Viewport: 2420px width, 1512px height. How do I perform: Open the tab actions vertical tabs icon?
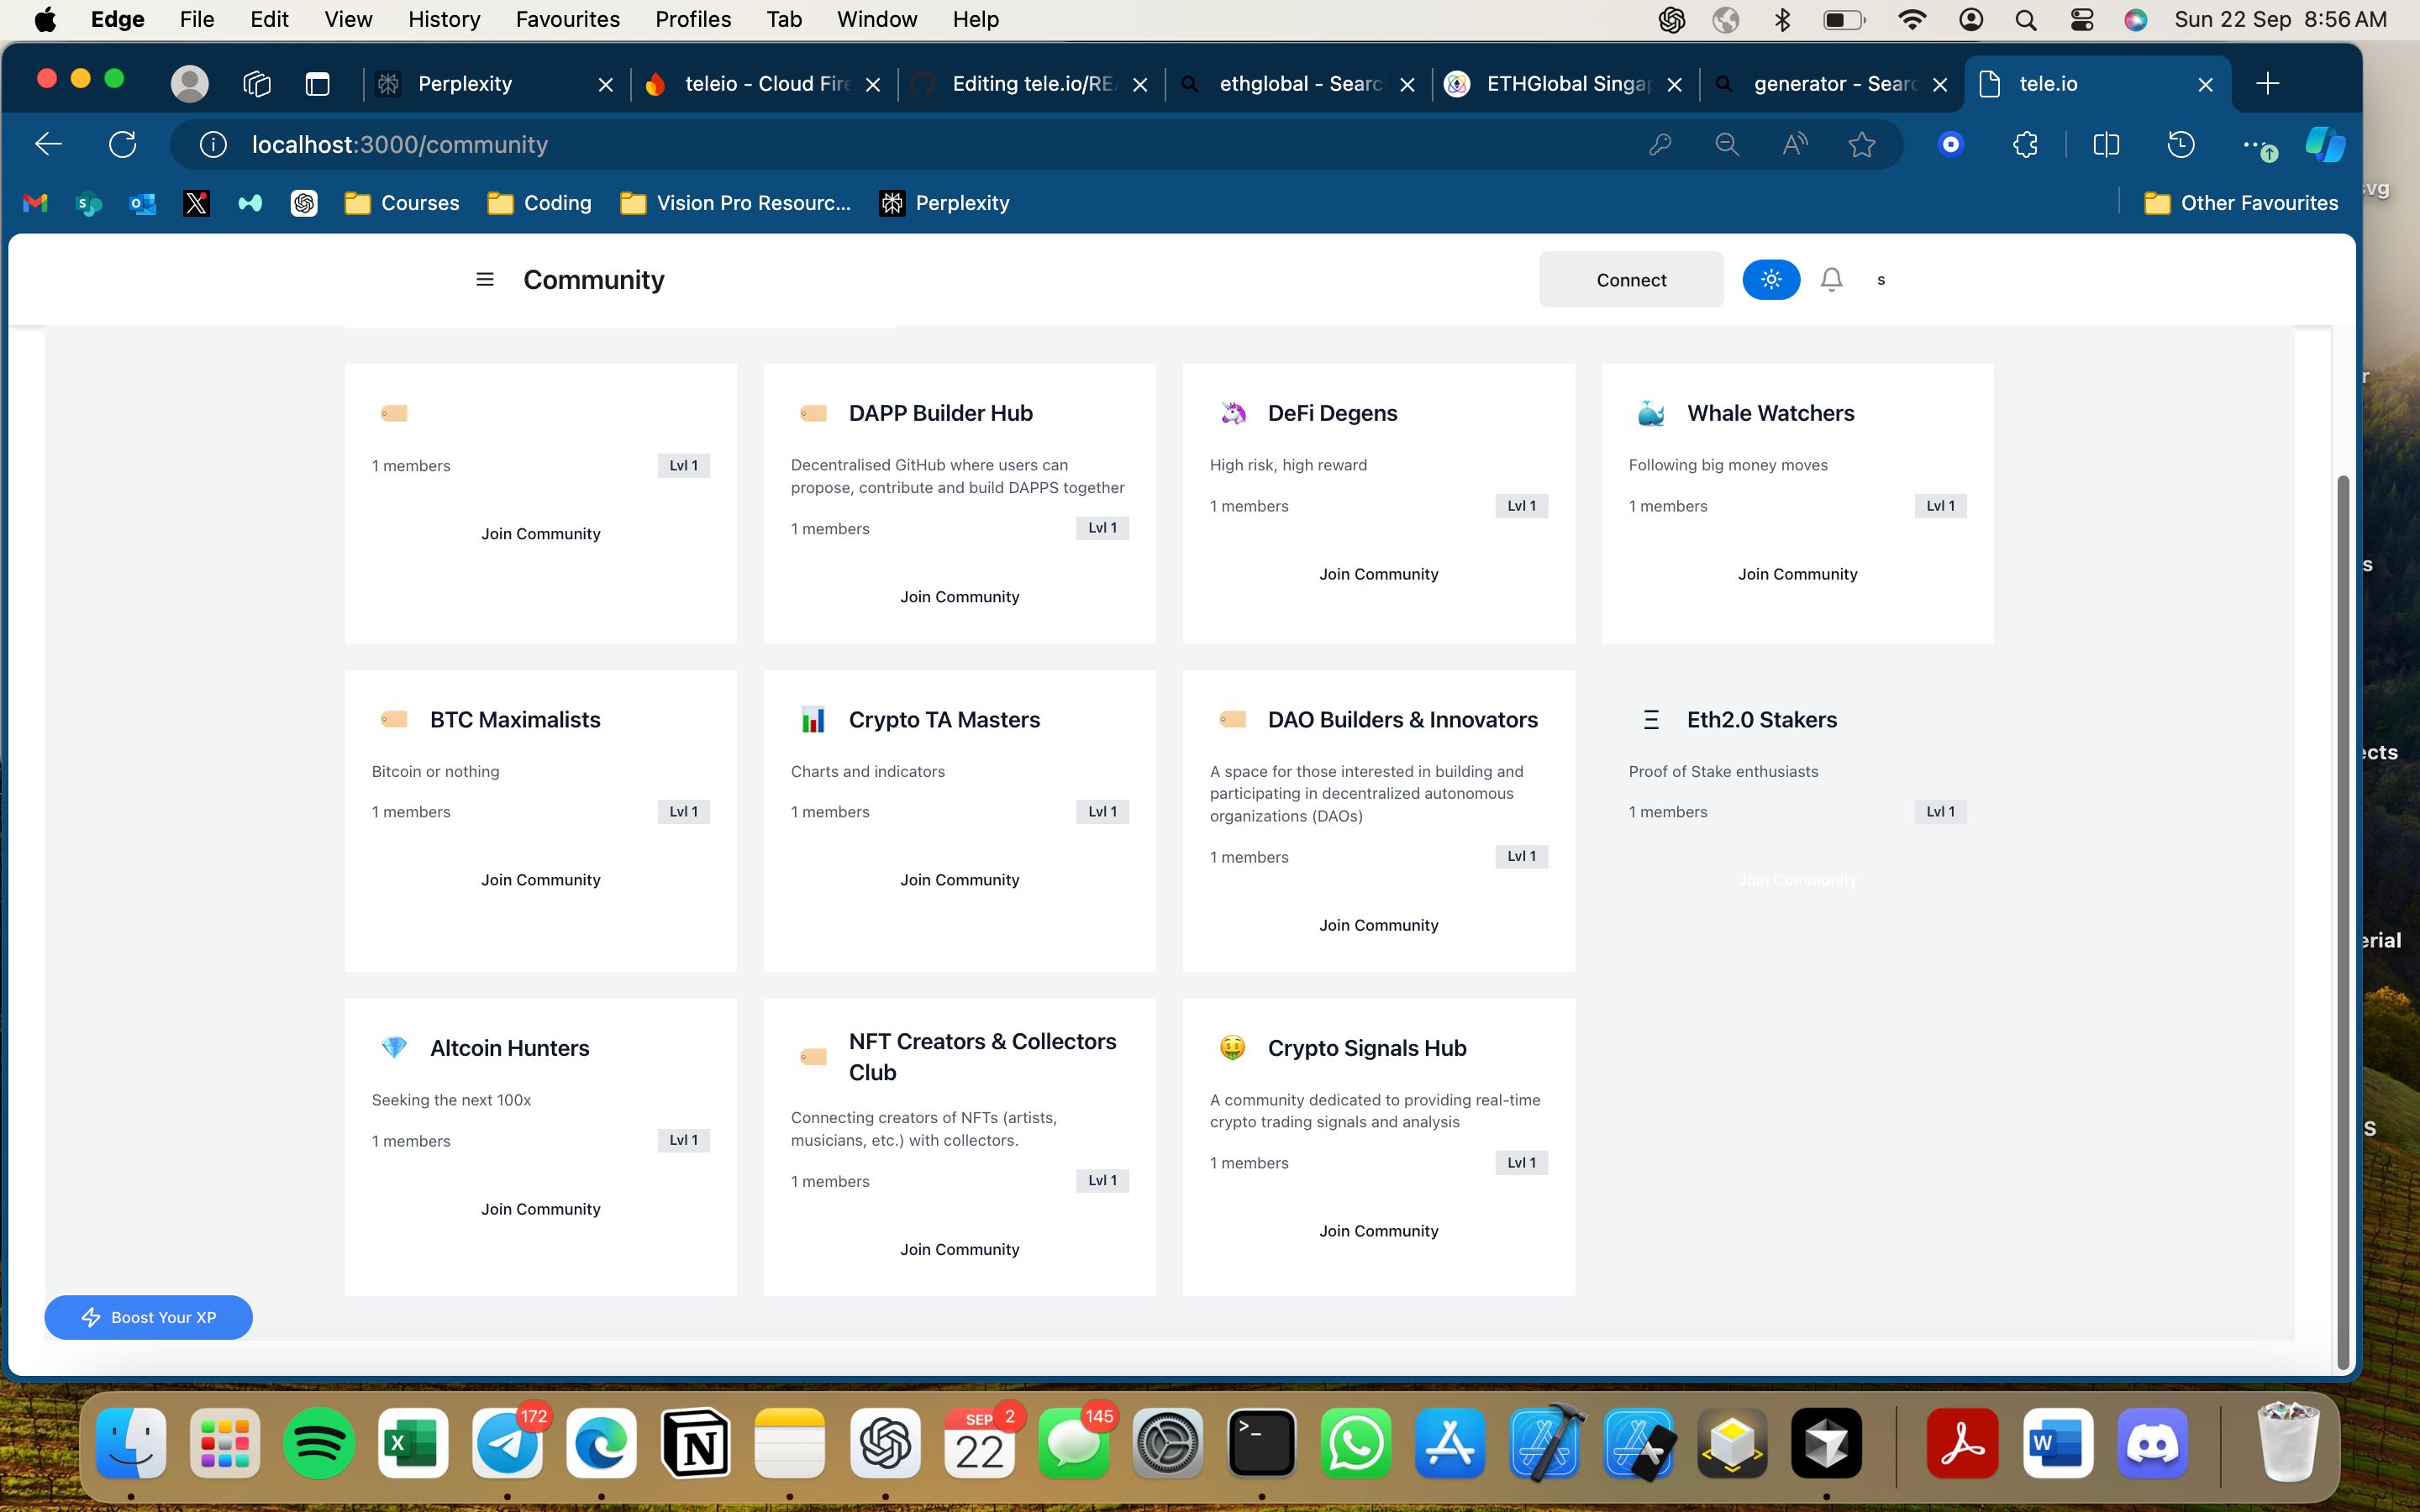(x=317, y=84)
